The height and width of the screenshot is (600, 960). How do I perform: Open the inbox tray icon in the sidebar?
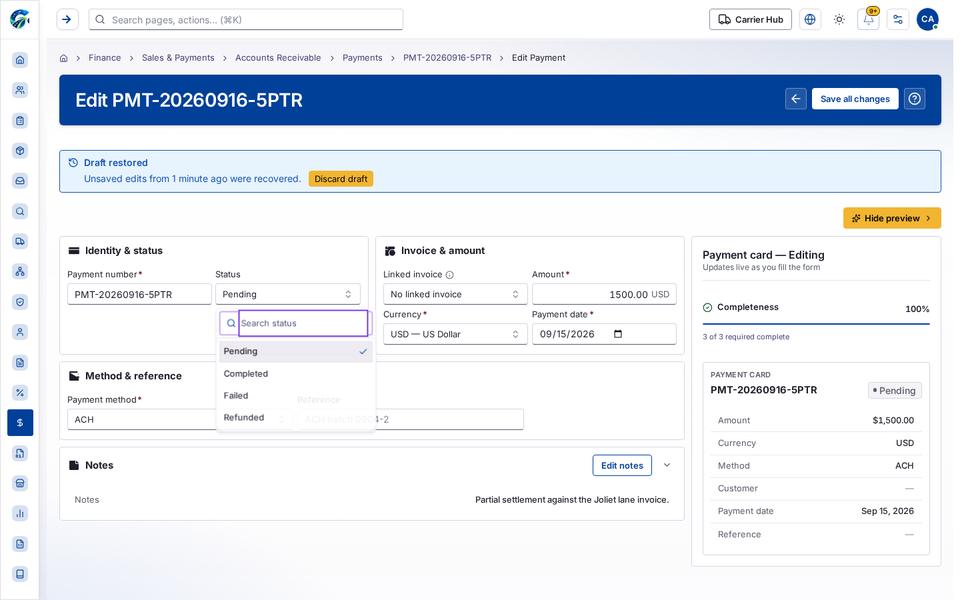coord(20,181)
